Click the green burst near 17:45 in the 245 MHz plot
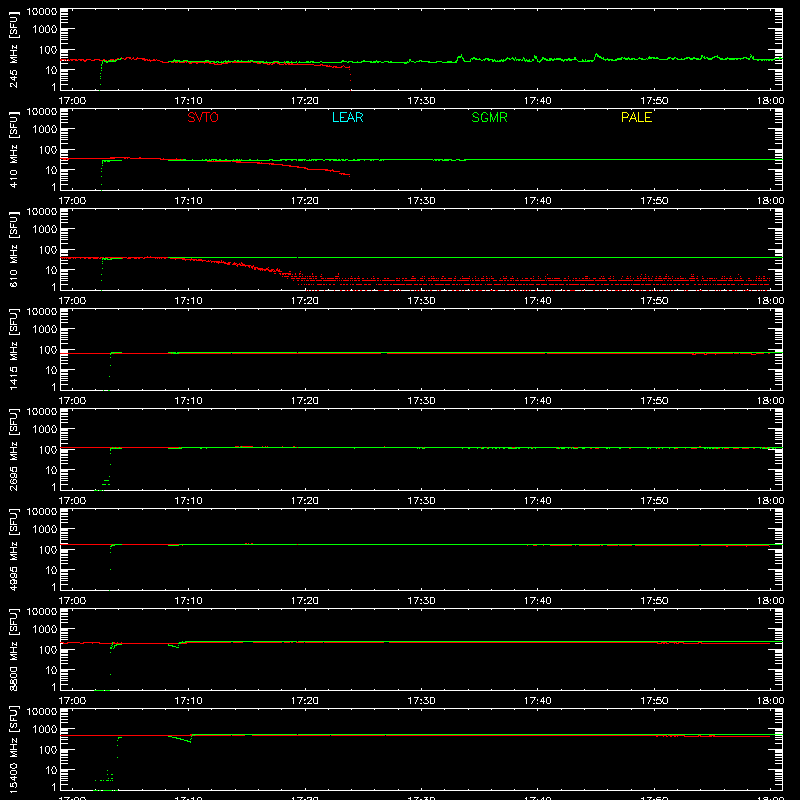Image resolution: width=800 pixels, height=800 pixels. pos(597,55)
